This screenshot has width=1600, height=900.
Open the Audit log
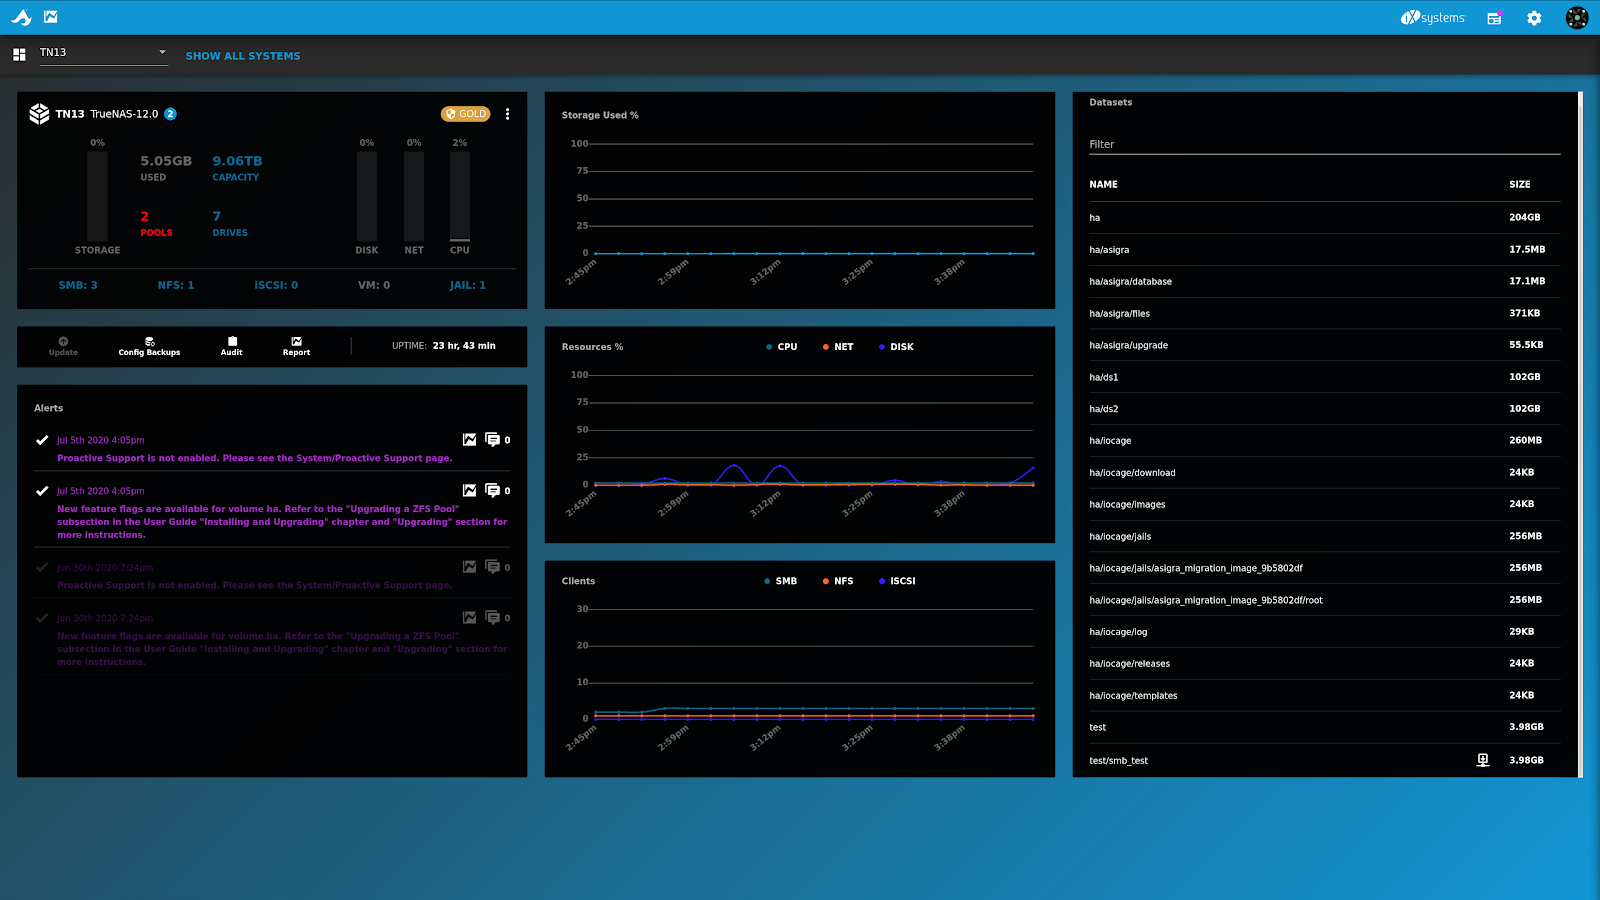pyautogui.click(x=232, y=346)
